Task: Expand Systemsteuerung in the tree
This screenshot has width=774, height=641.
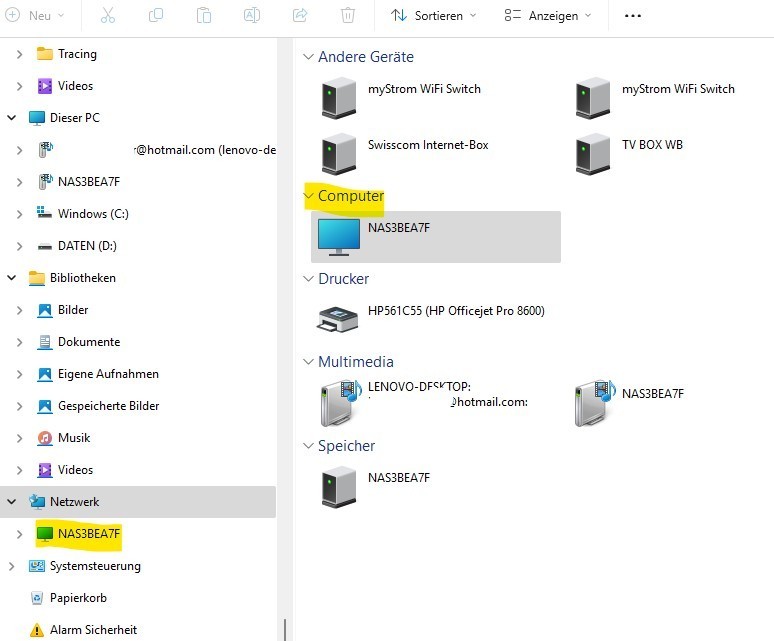Action: pyautogui.click(x=11, y=566)
